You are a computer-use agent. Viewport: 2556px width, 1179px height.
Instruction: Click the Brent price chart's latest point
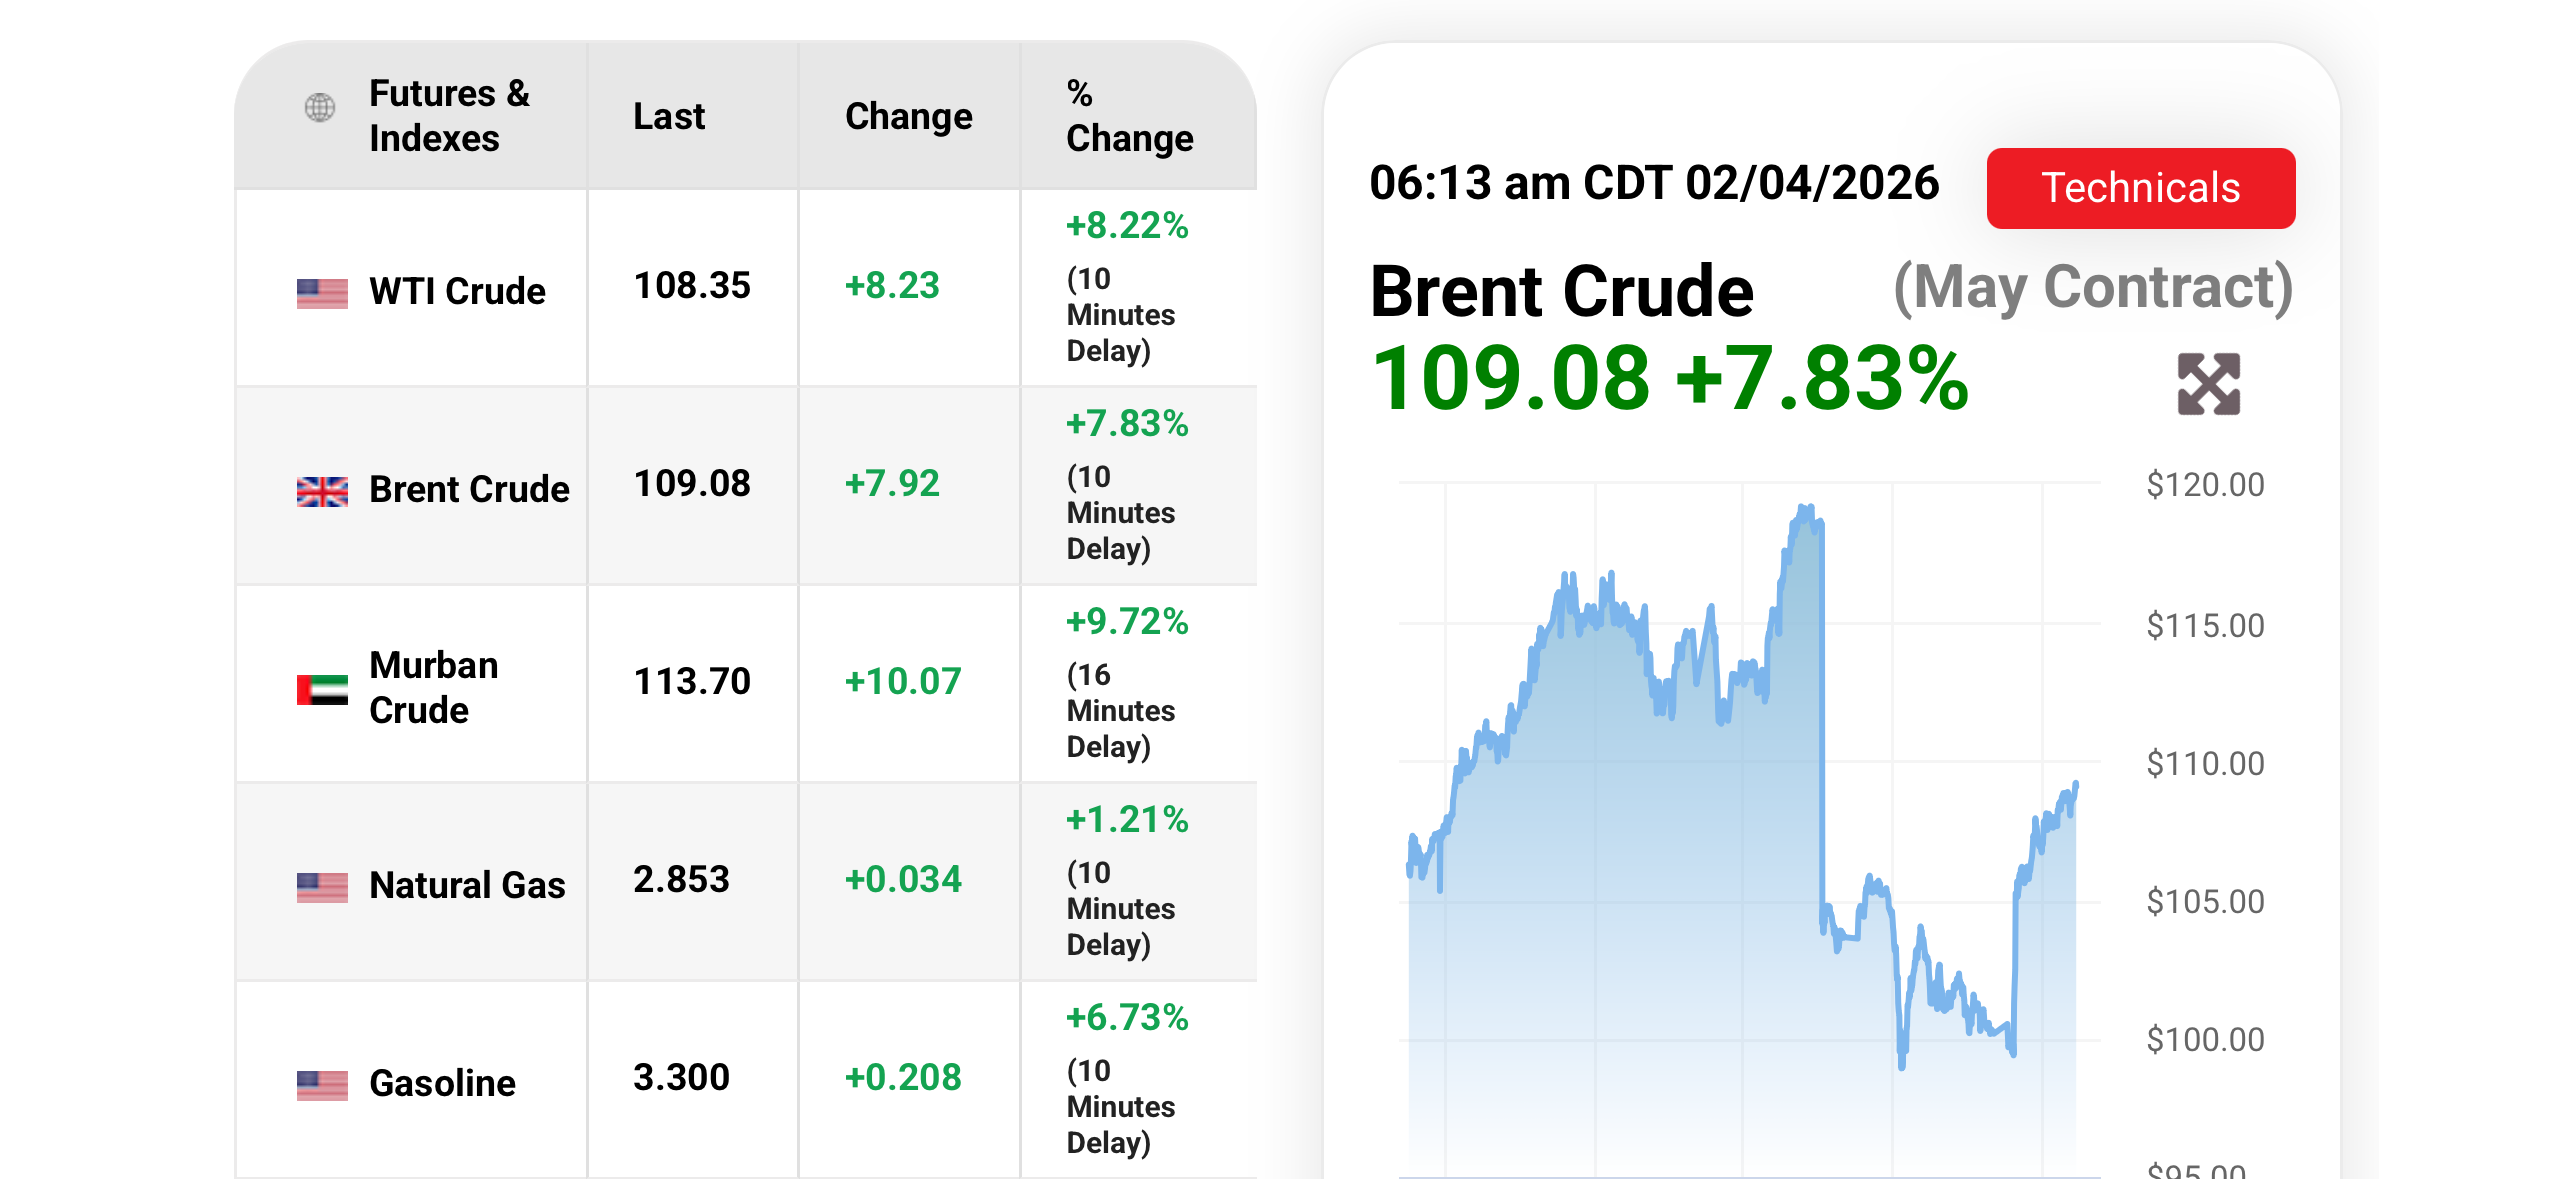(2076, 785)
